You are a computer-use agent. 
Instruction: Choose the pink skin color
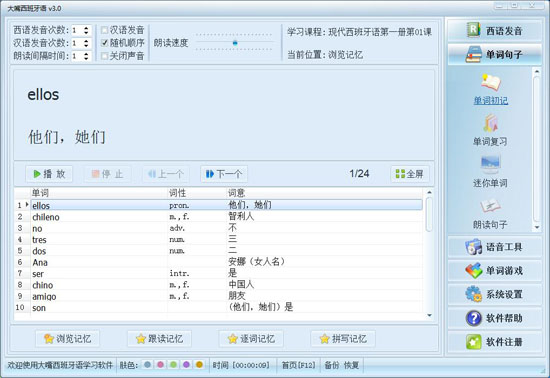pyautogui.click(x=160, y=365)
